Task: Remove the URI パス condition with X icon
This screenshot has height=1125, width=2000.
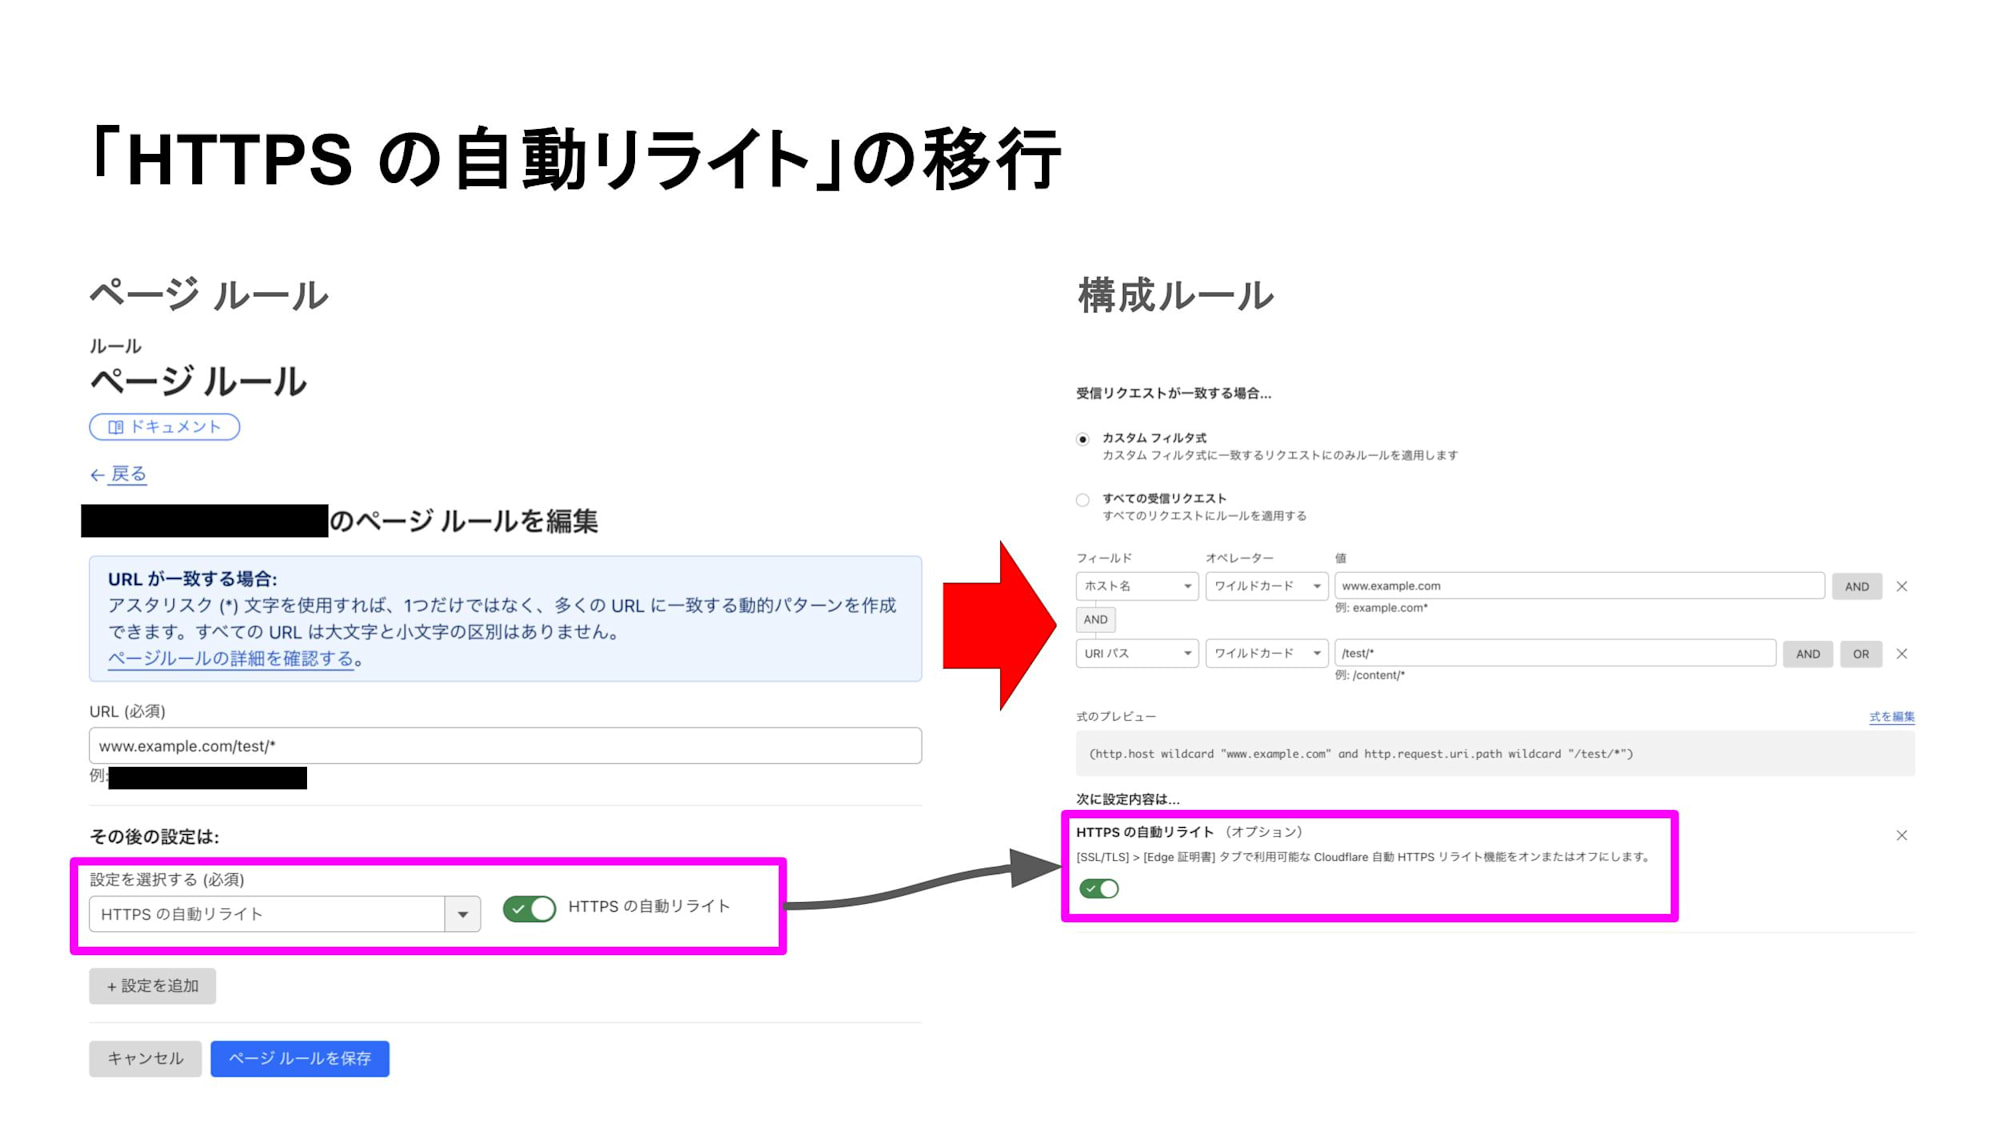Action: (1902, 654)
